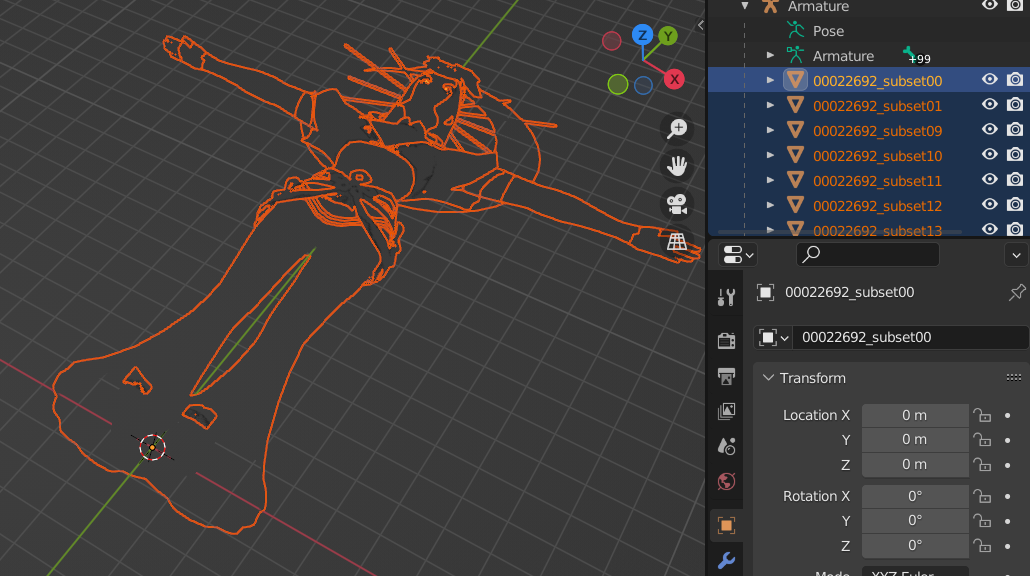Click the green Y axis gizmo ball
Screen dimensions: 1030x576
[x=668, y=36]
